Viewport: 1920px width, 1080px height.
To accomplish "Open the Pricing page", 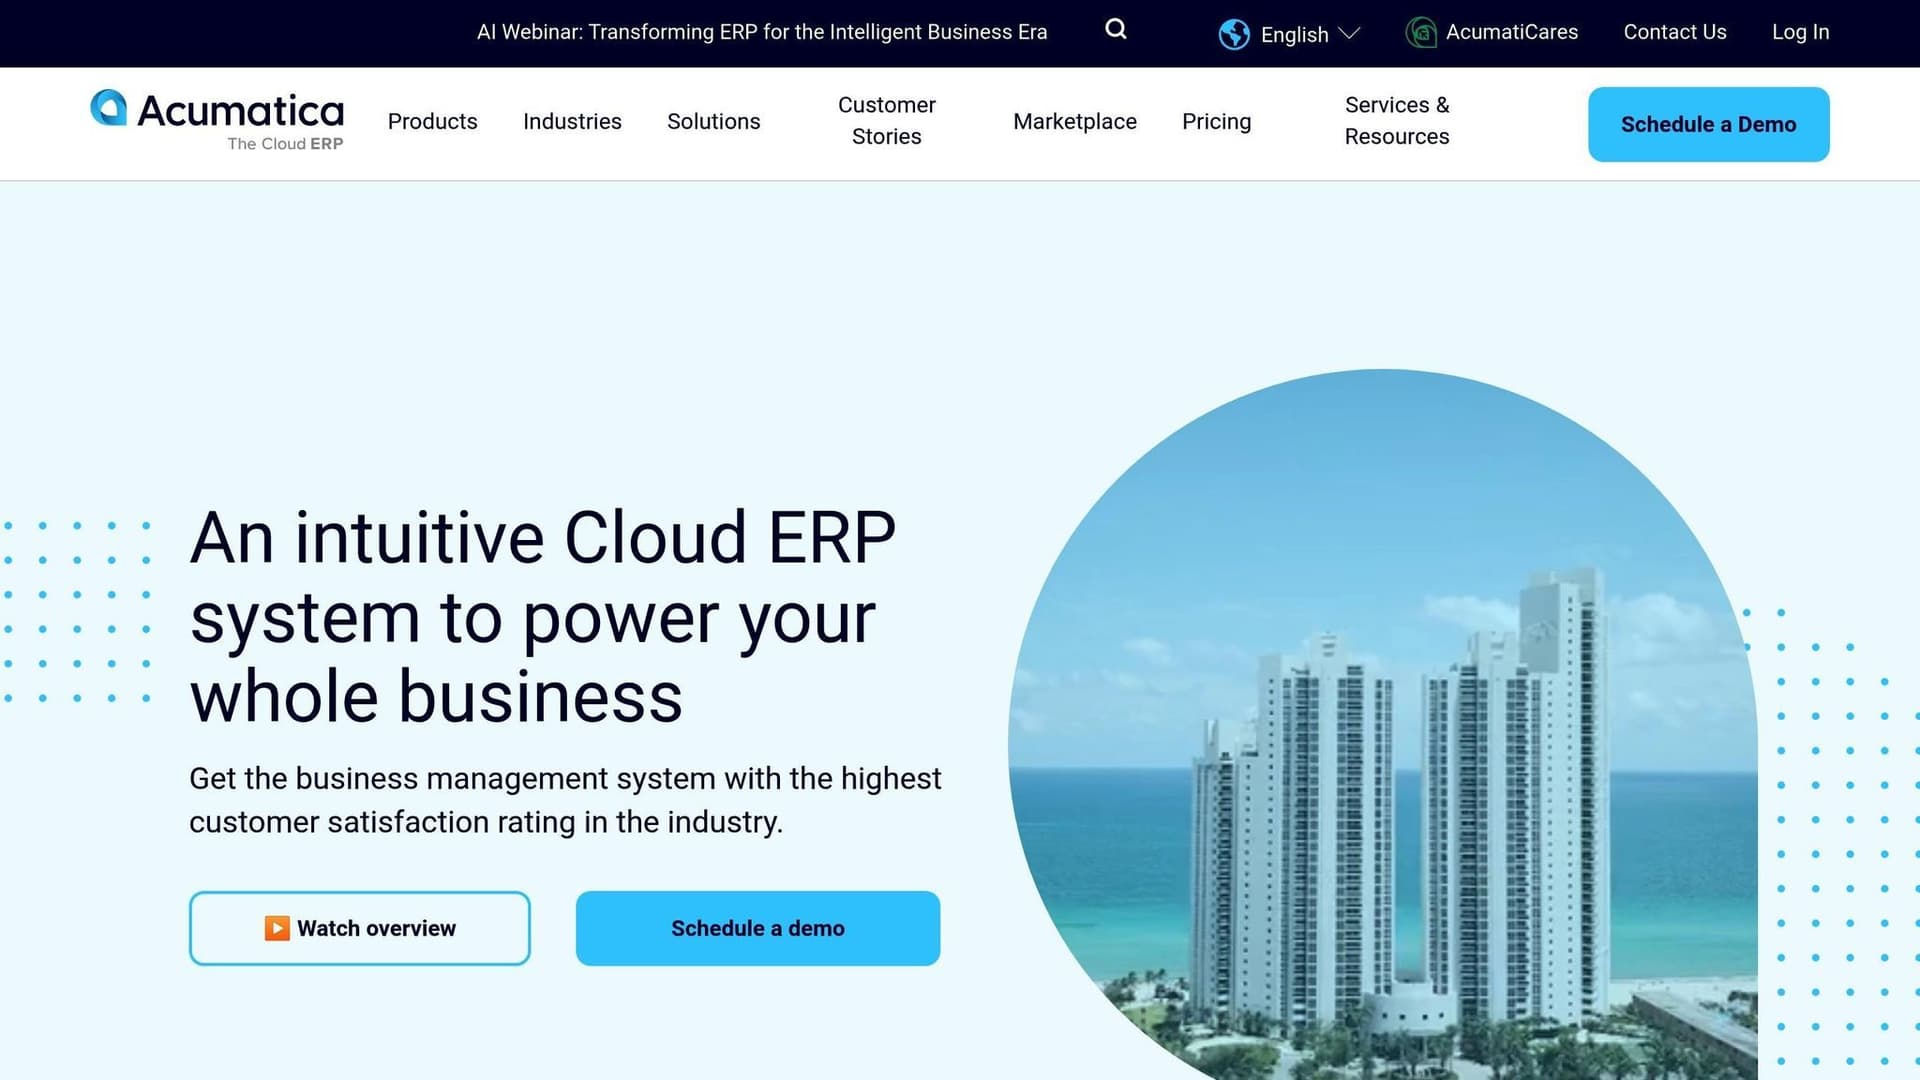I will [1216, 122].
